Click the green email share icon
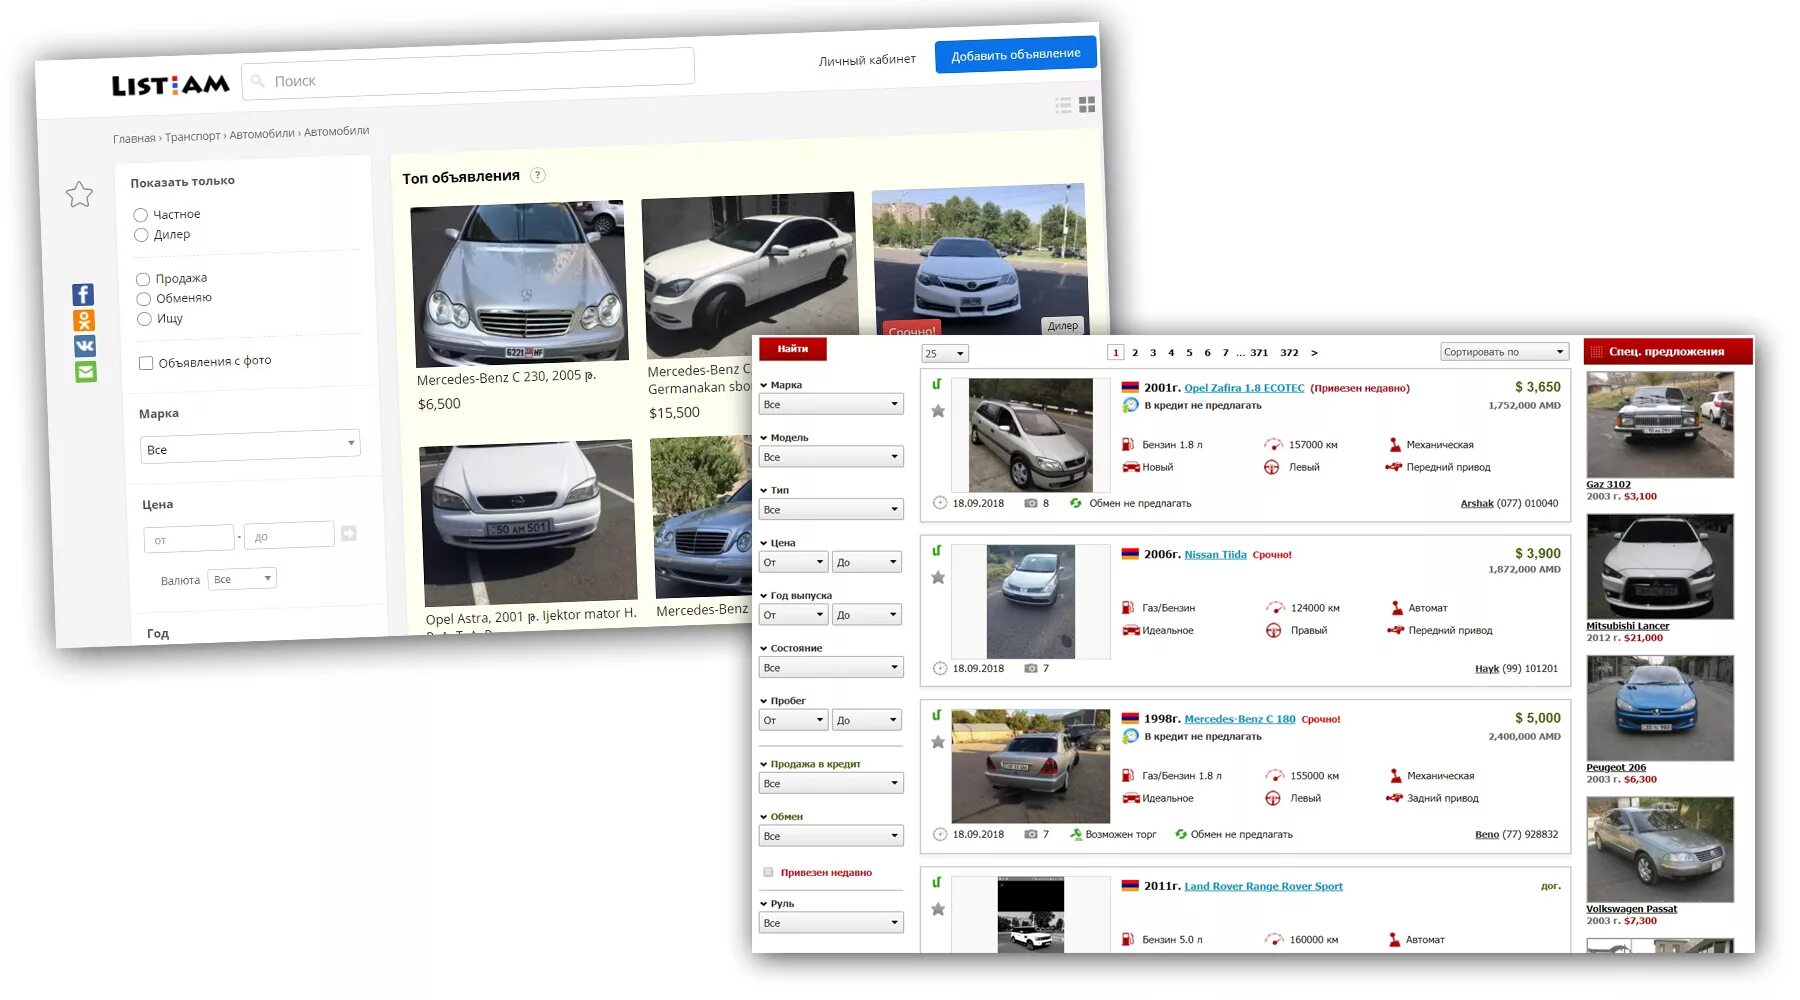The height and width of the screenshot is (1000, 1800). pyautogui.click(x=86, y=372)
